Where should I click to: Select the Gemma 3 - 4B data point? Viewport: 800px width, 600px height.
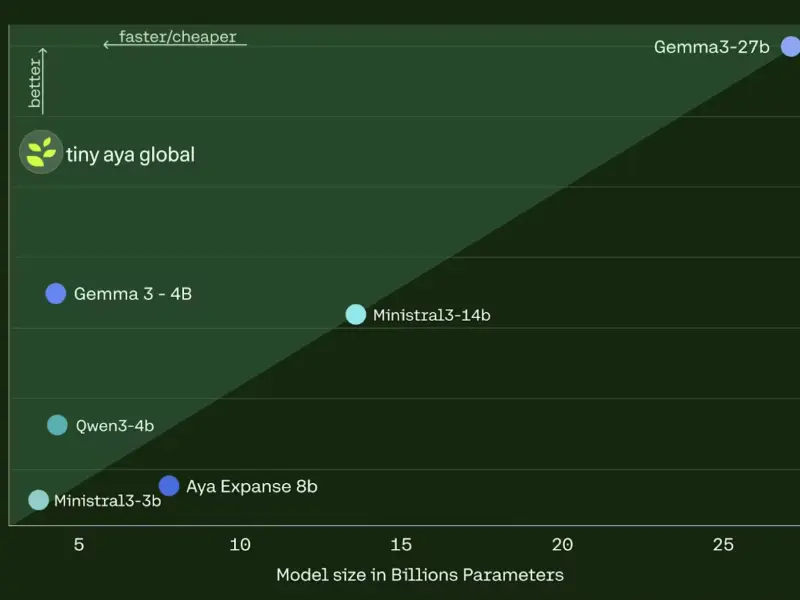pos(56,293)
